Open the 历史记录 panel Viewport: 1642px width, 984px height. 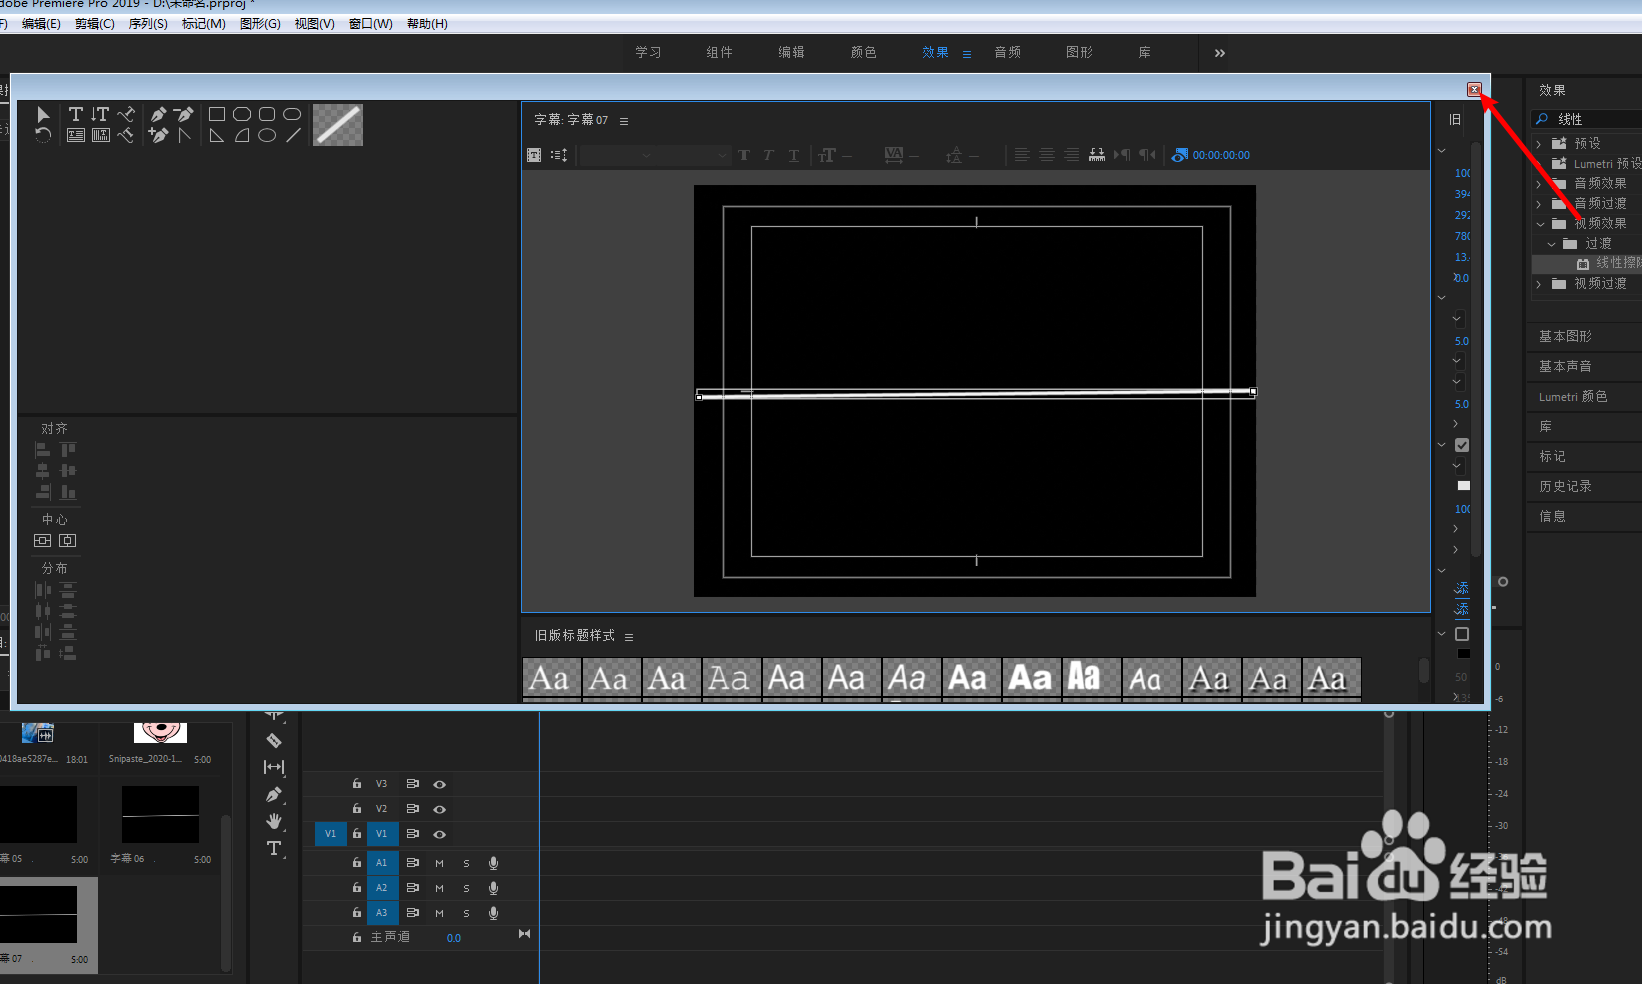[x=1565, y=486]
